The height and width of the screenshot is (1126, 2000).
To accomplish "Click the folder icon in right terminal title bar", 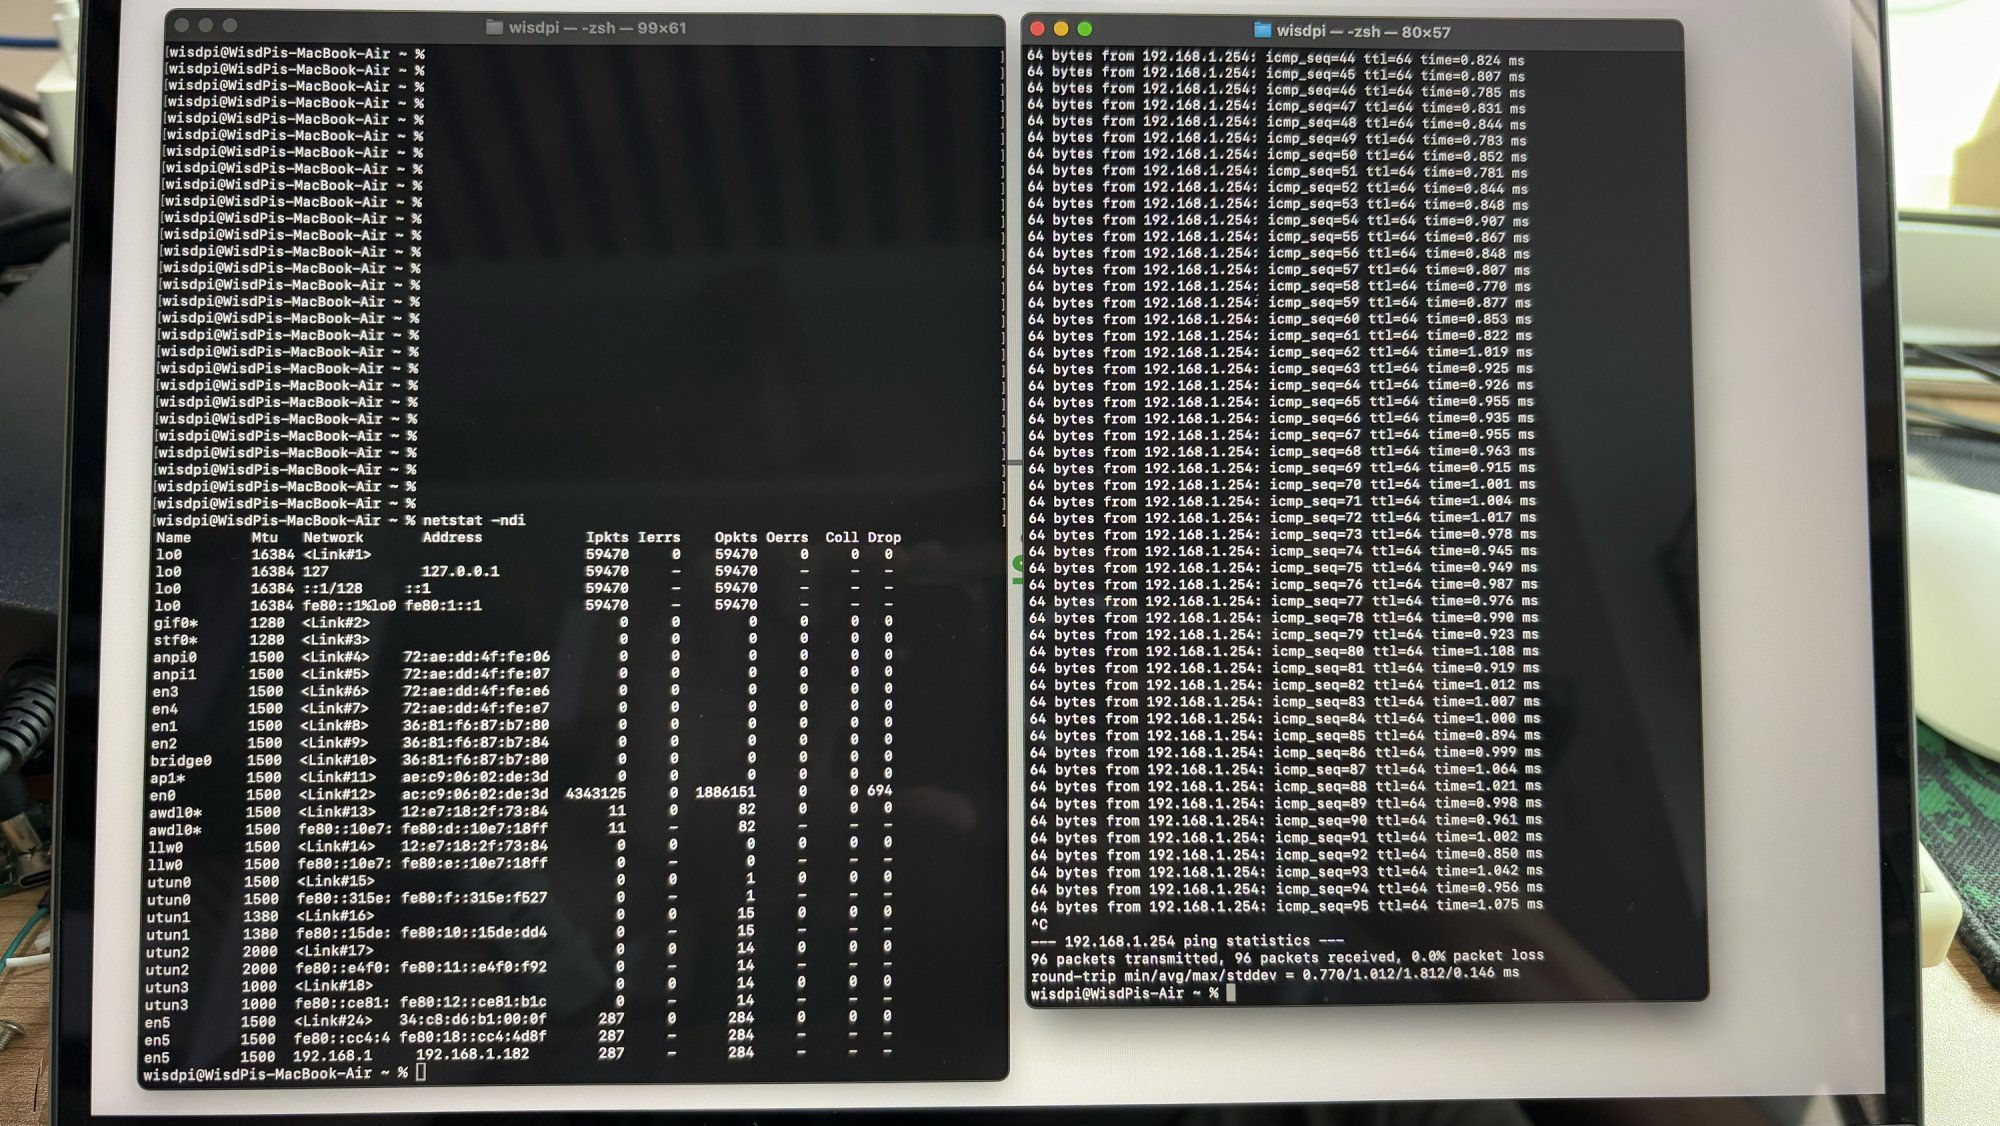I will [1262, 31].
